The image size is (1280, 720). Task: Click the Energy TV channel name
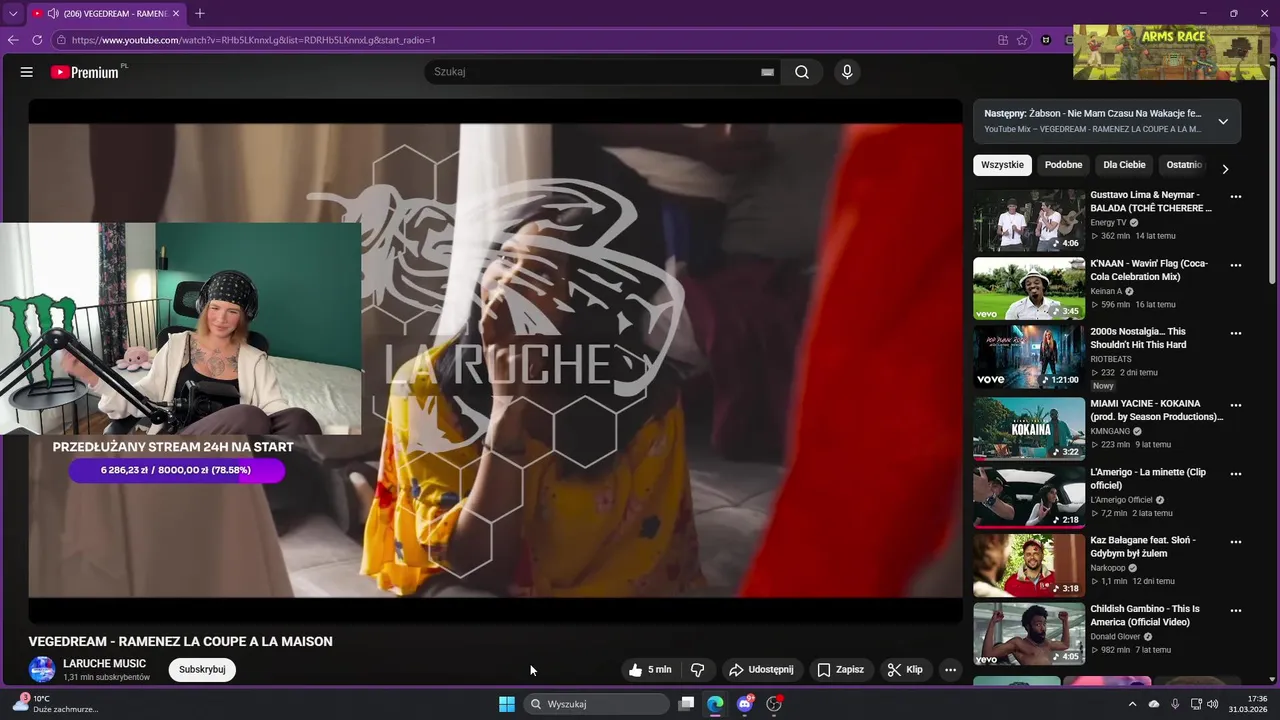[1108, 223]
